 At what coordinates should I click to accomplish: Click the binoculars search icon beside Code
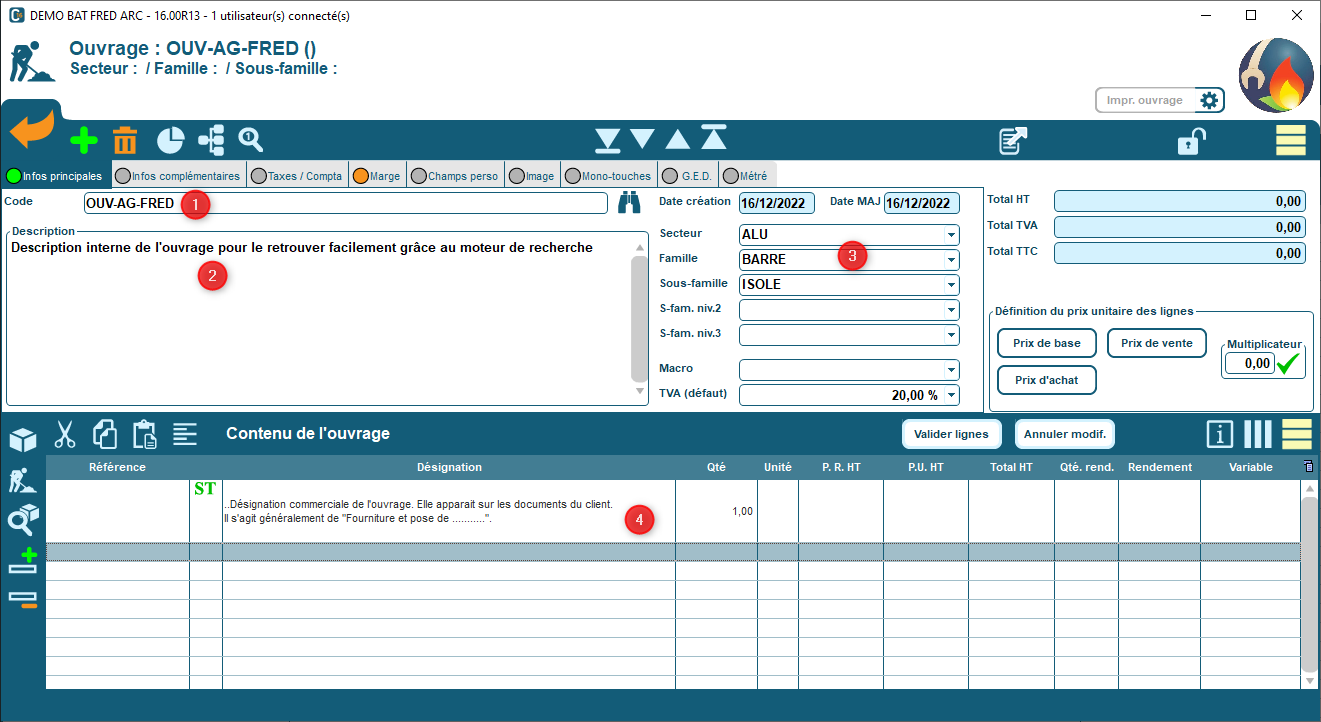(x=628, y=203)
